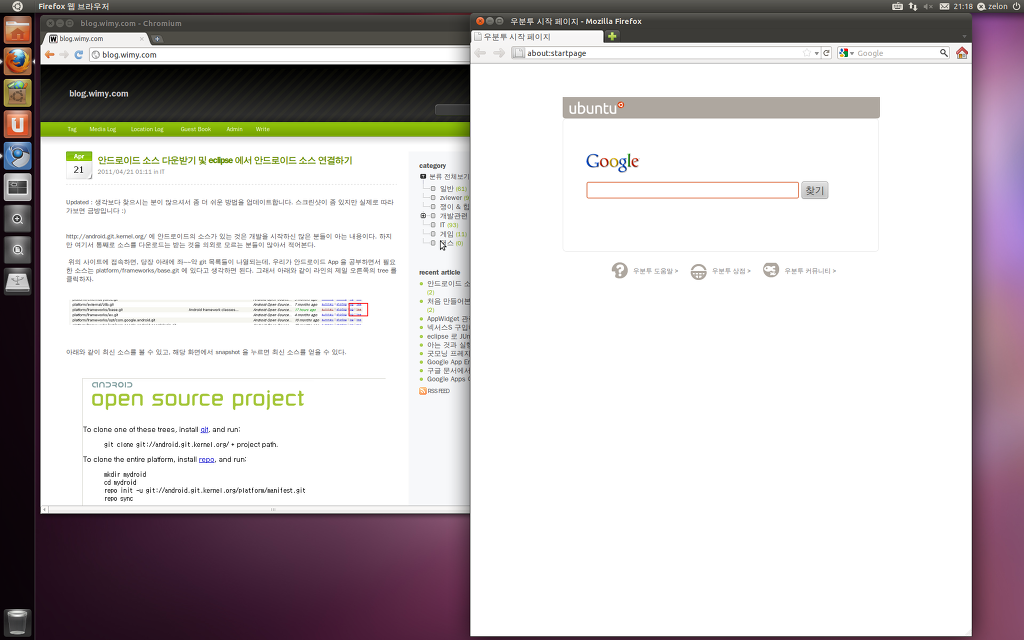Open the Home Folder launcher icon

(18, 31)
